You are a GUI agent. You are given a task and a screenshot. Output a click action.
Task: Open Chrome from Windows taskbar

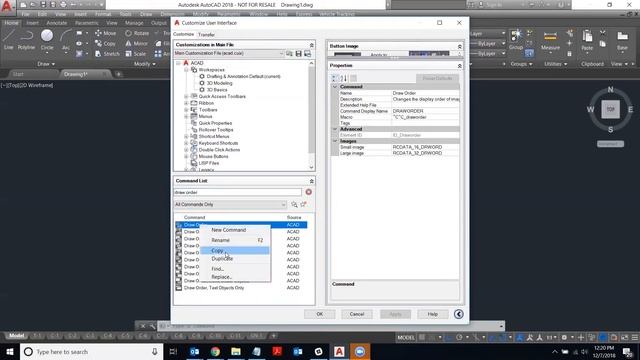(x=215, y=351)
